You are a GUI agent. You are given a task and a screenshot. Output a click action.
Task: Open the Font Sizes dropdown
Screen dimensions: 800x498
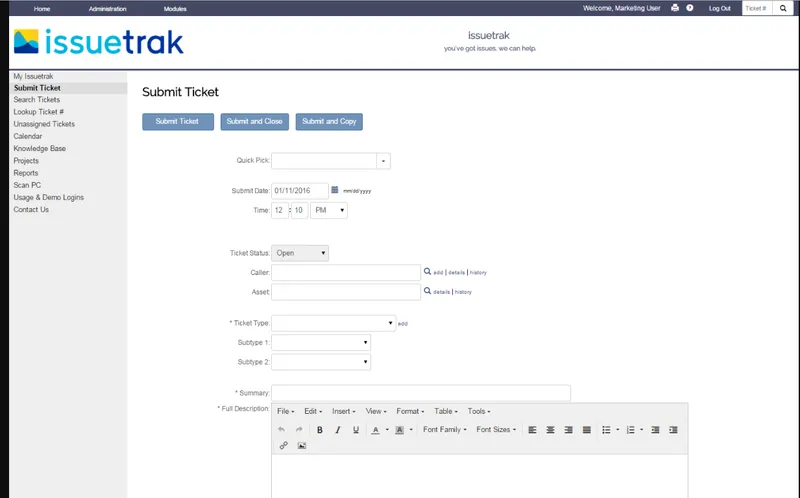496,430
